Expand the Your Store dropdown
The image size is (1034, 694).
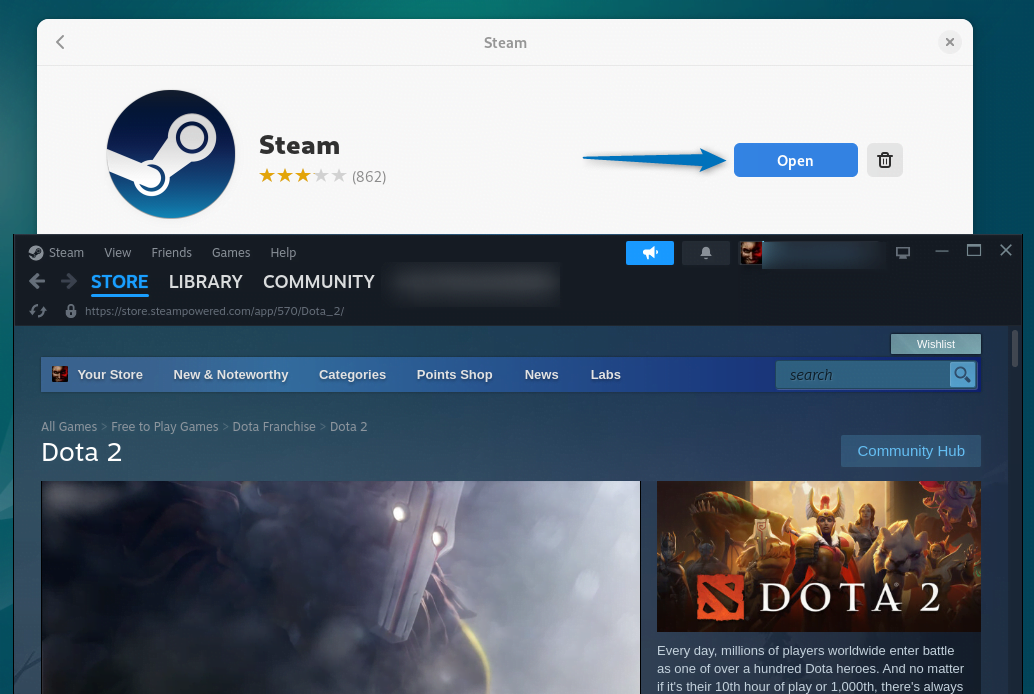(109, 375)
